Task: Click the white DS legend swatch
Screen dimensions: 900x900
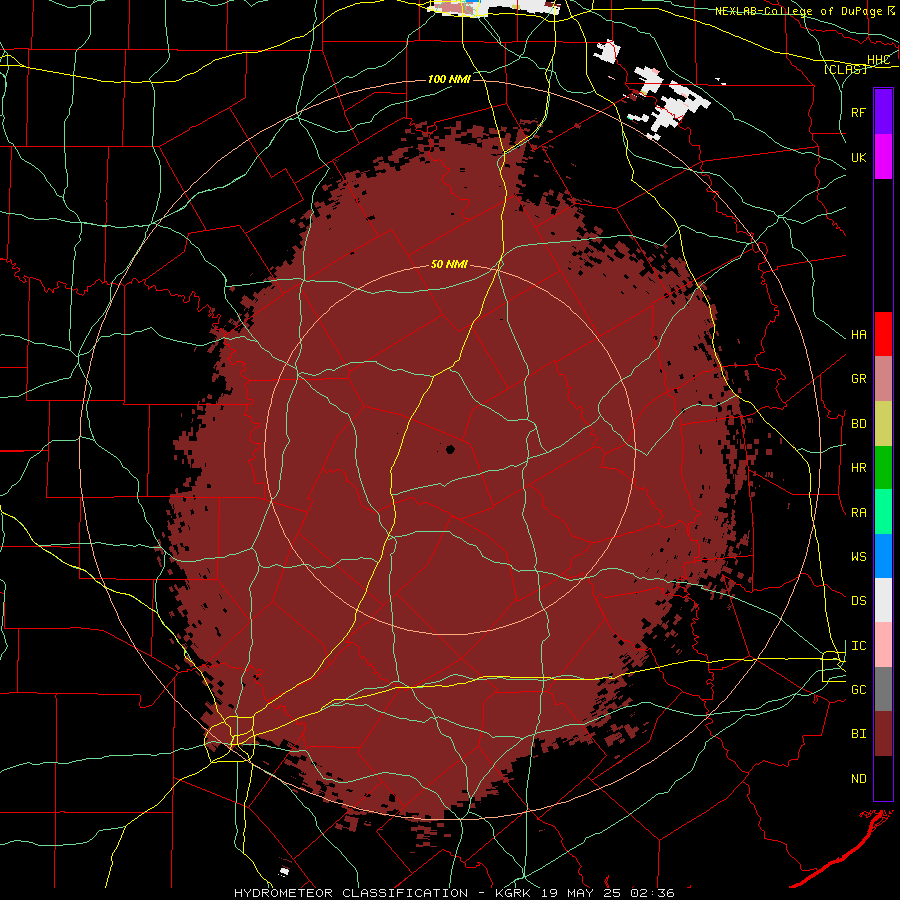Action: click(x=883, y=600)
